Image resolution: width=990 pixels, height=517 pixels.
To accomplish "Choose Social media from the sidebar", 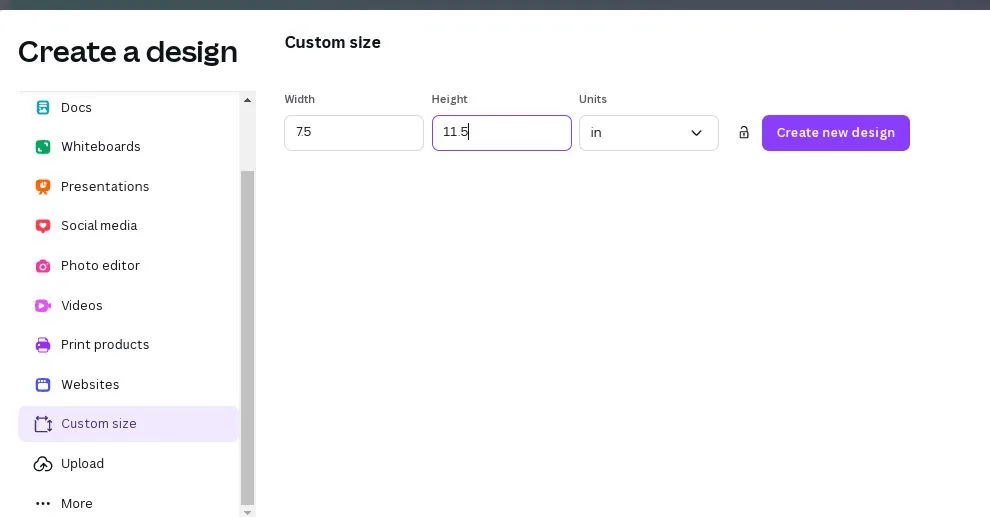I will (x=99, y=226).
